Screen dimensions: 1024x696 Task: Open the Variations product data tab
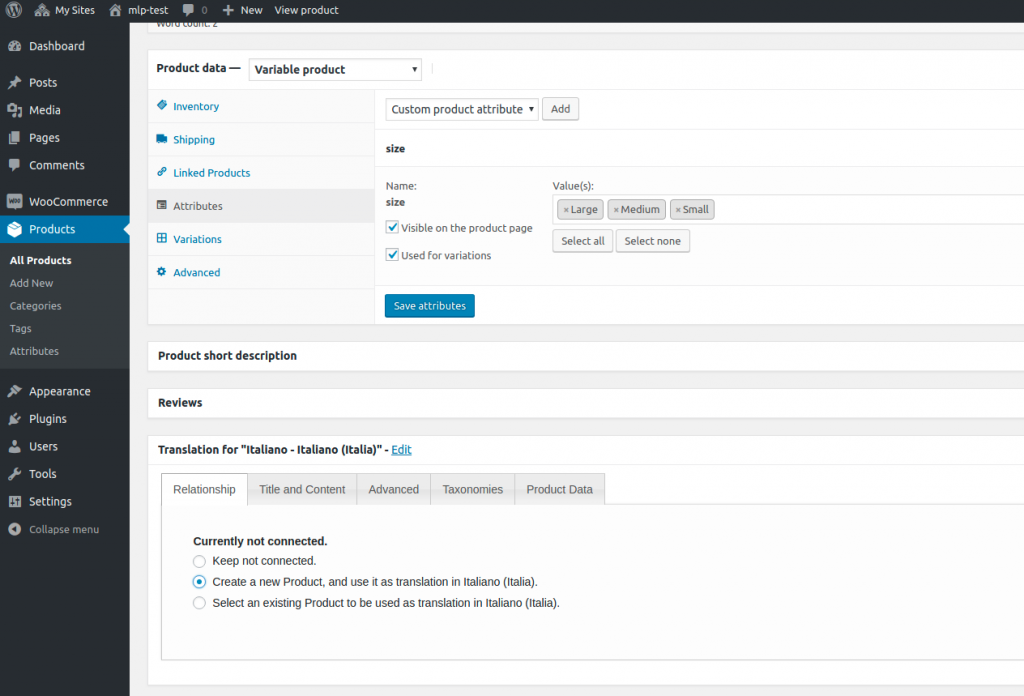click(x=197, y=239)
